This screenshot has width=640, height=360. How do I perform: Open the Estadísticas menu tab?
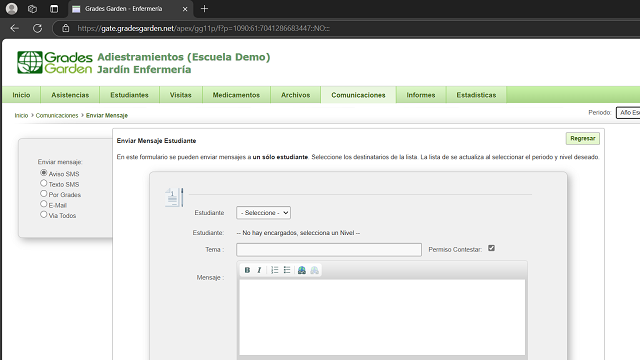tap(476, 95)
